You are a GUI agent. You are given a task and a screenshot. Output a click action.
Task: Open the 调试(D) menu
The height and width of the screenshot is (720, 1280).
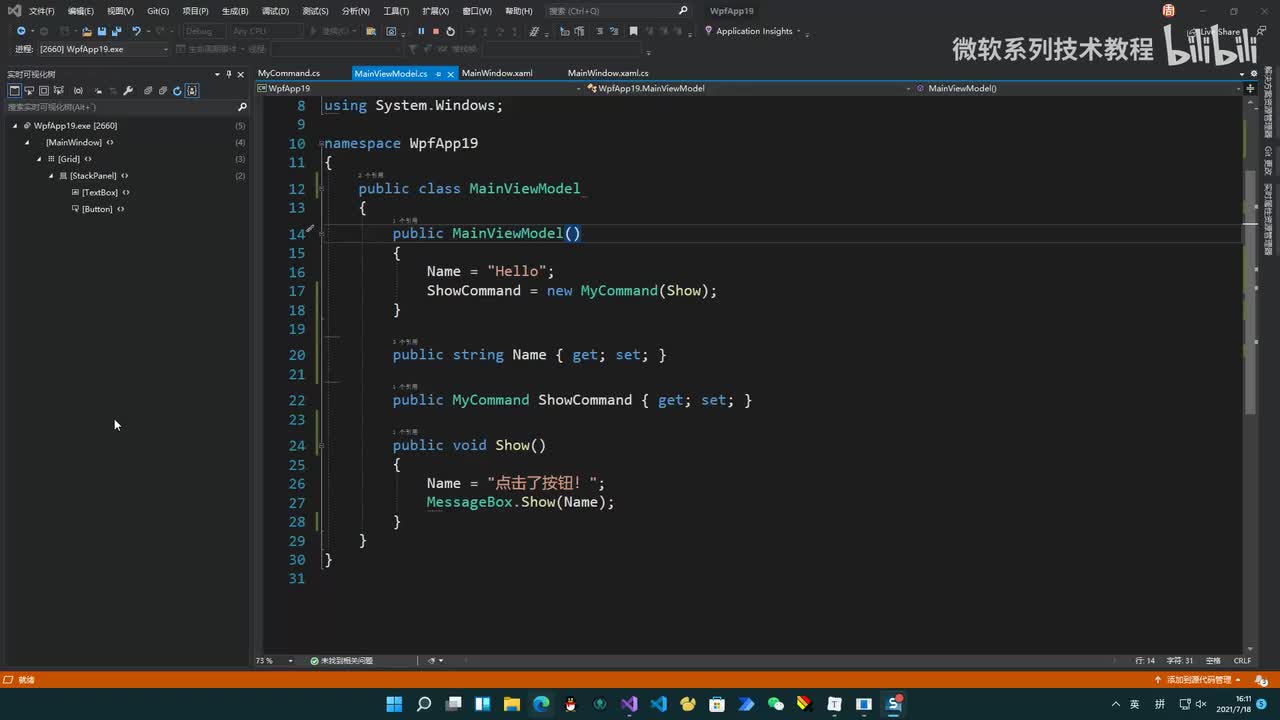(x=275, y=11)
